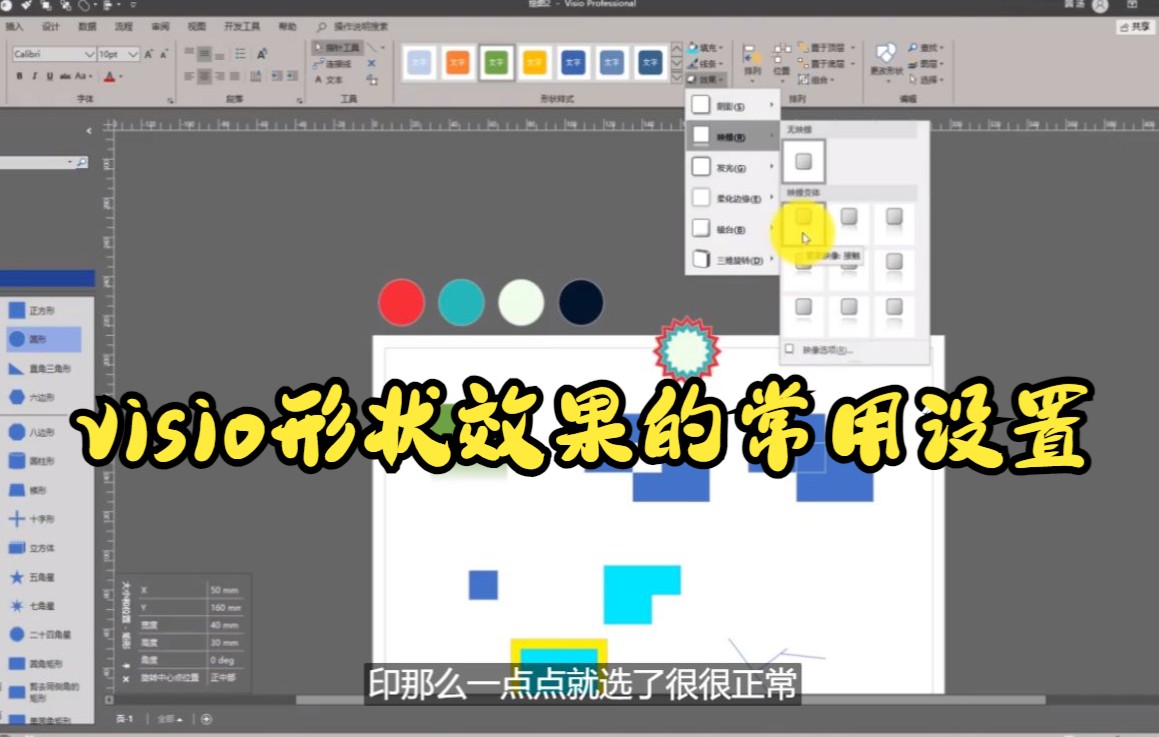The width and height of the screenshot is (1159, 737).
Task: Select the 五角星 shape from sidebar
Action: [x=42, y=575]
